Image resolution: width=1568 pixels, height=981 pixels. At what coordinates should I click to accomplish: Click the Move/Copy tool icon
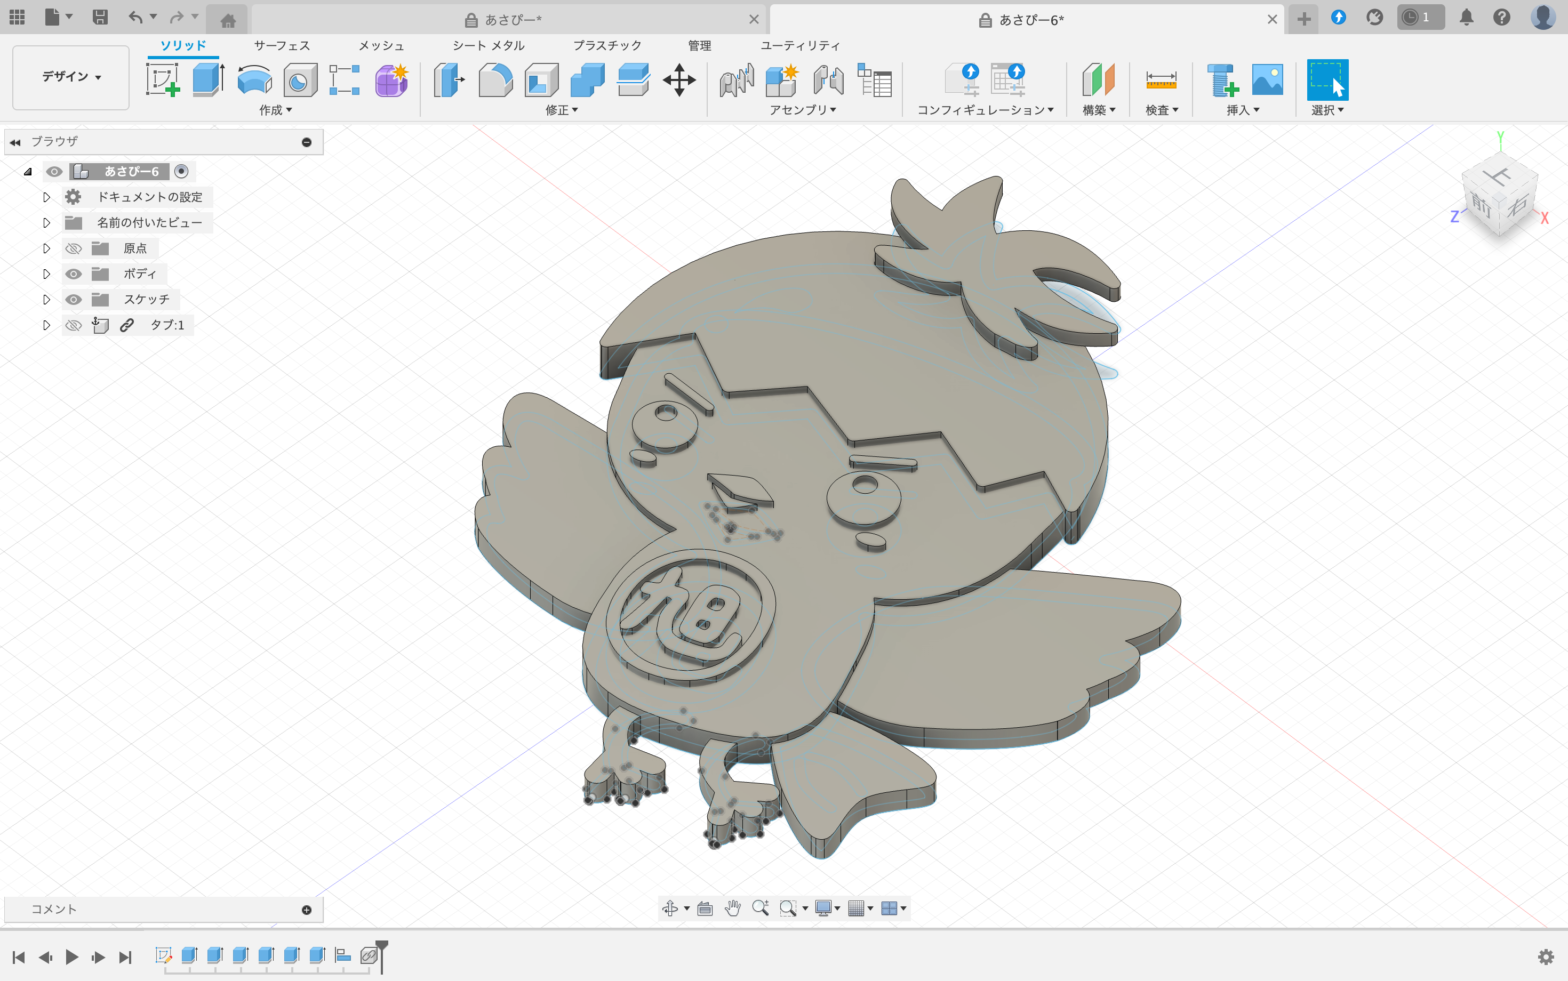[x=679, y=80]
